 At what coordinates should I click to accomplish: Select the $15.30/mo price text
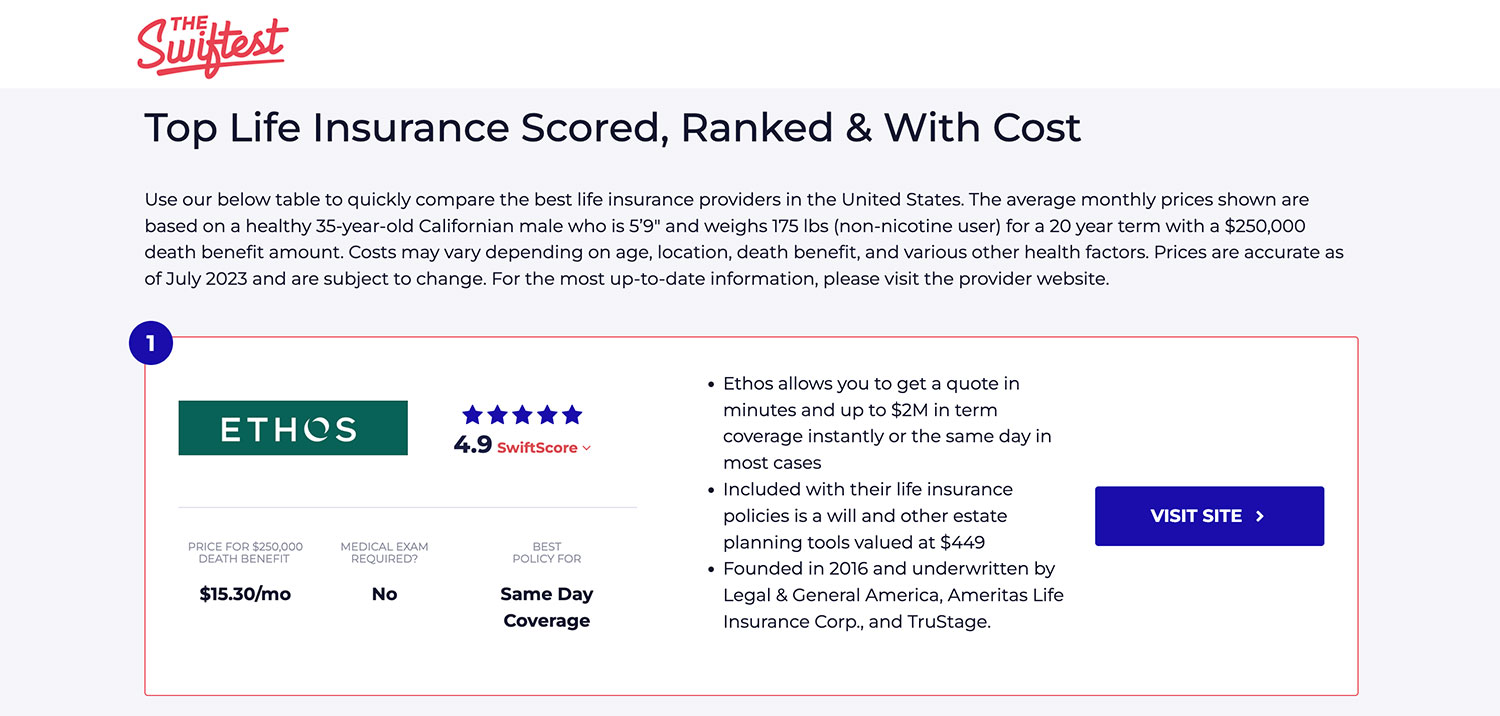point(245,593)
